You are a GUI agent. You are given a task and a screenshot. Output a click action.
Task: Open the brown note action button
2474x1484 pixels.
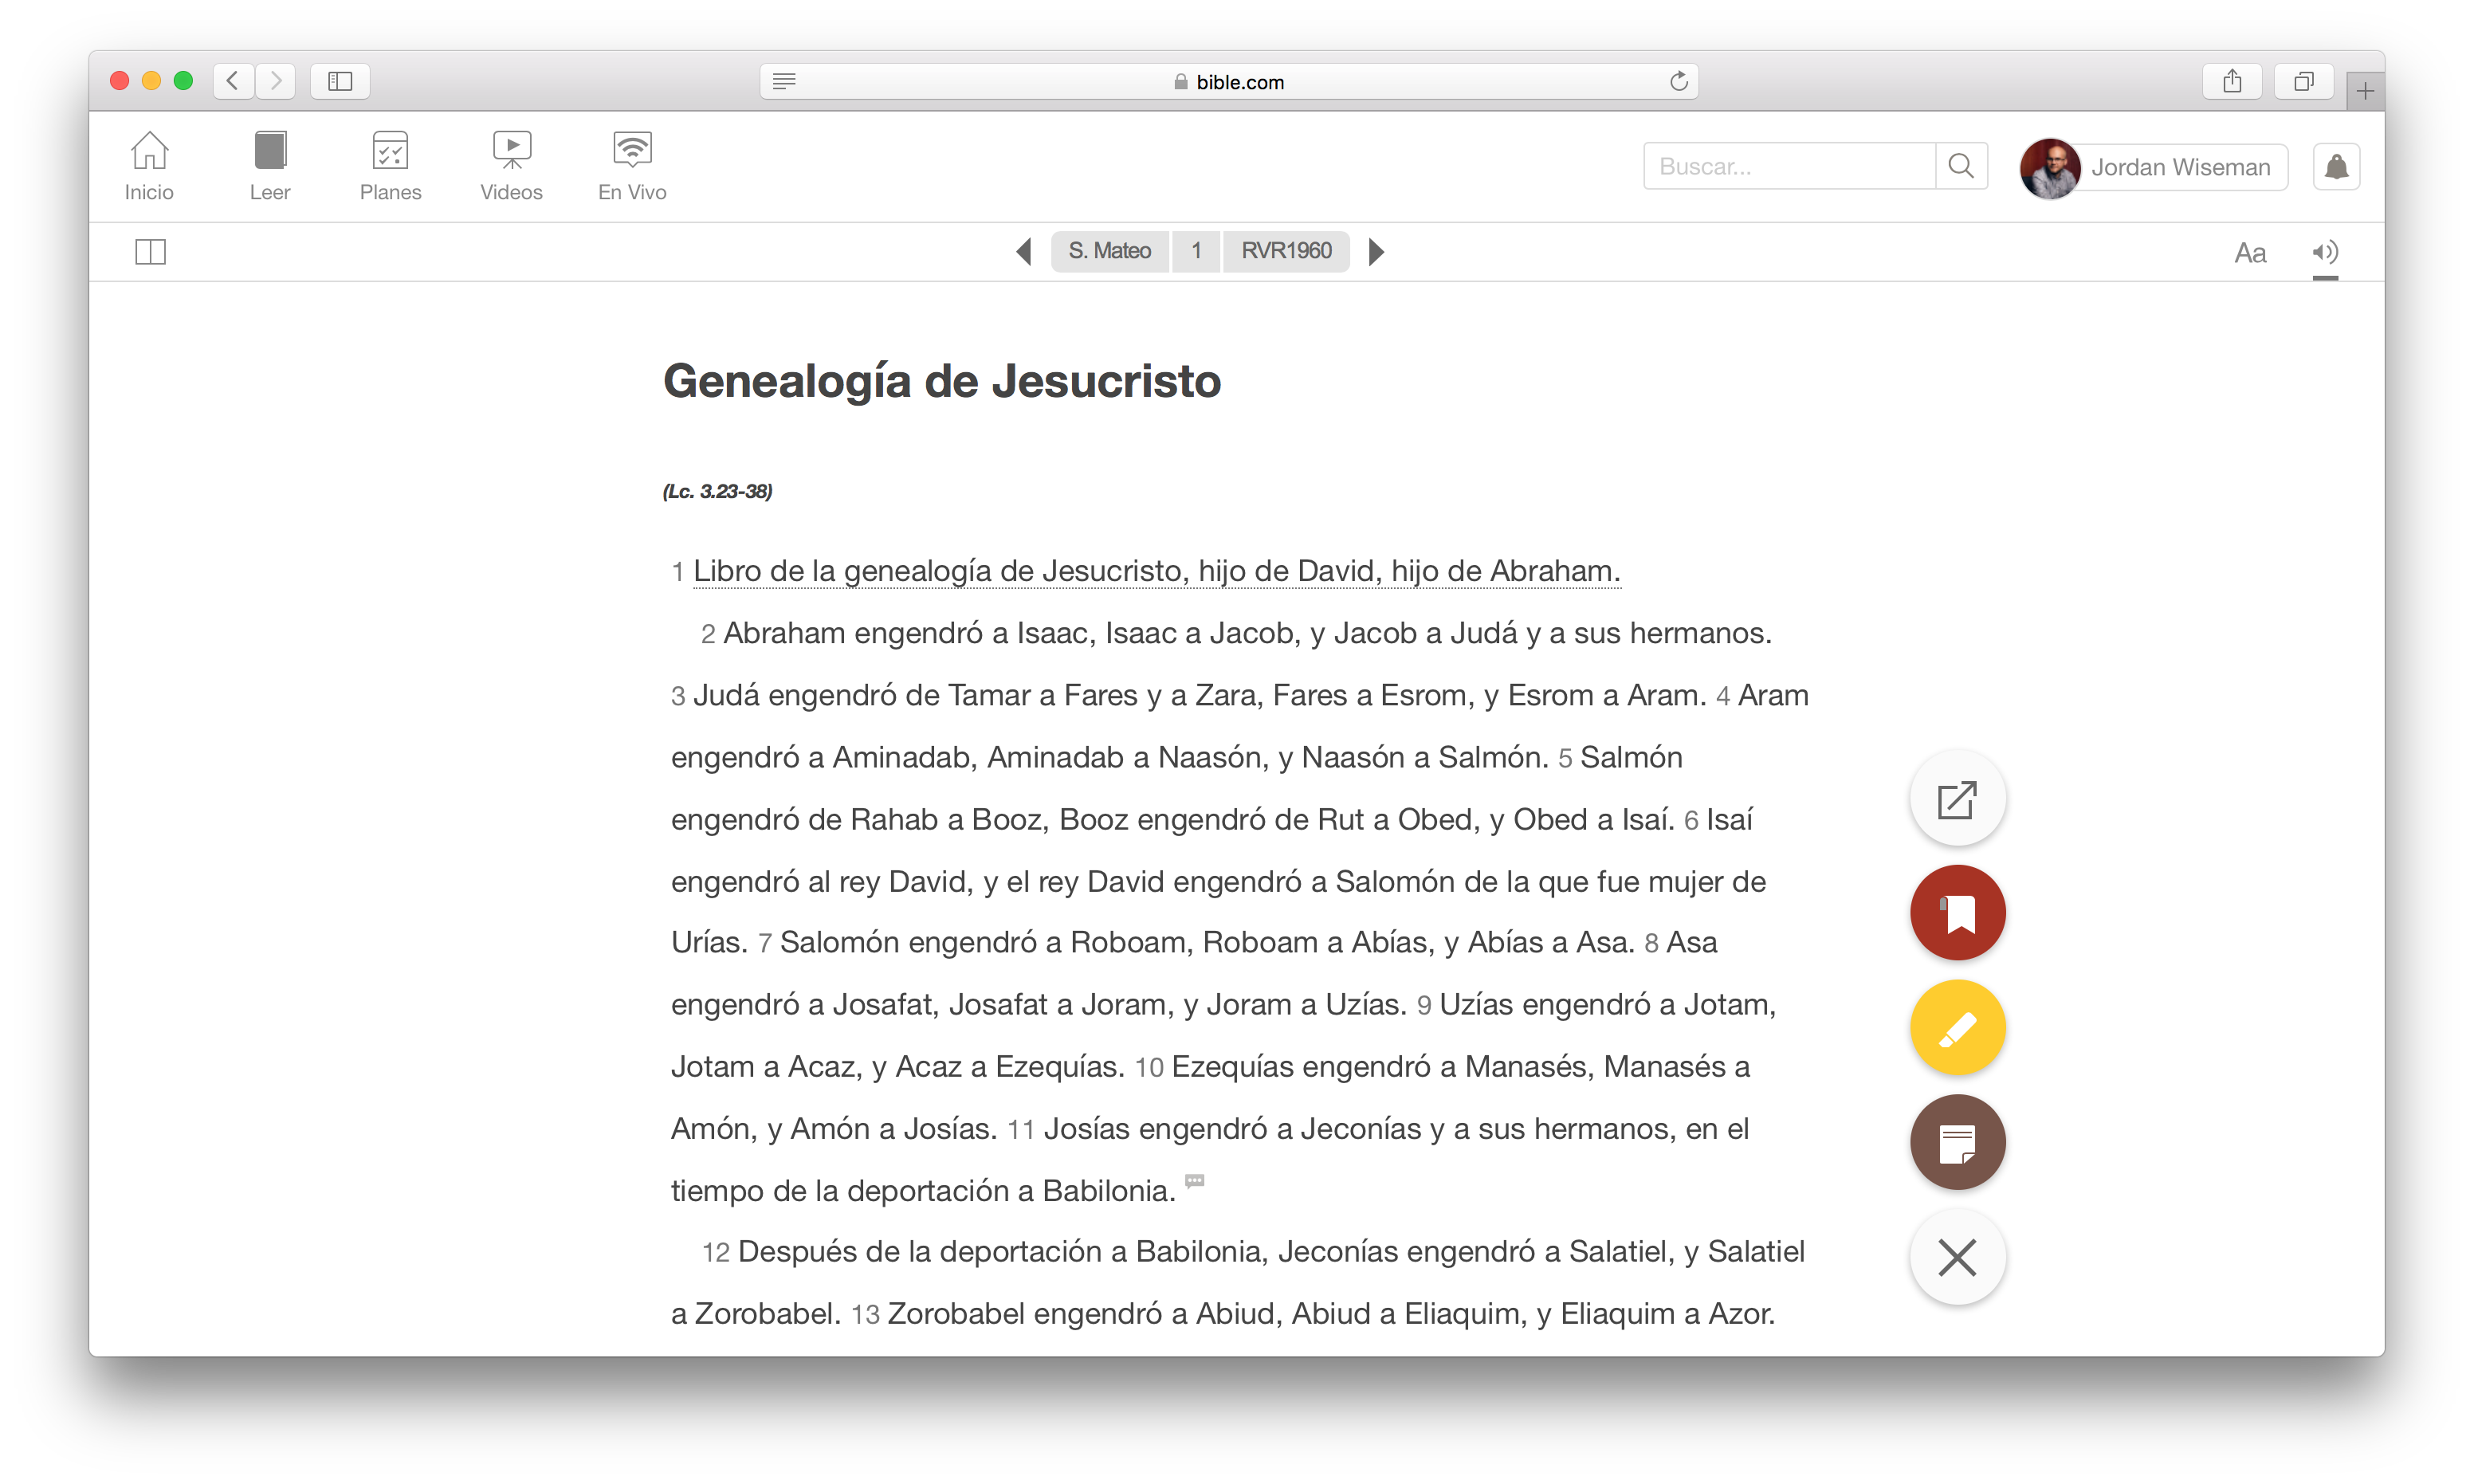coord(1957,1142)
